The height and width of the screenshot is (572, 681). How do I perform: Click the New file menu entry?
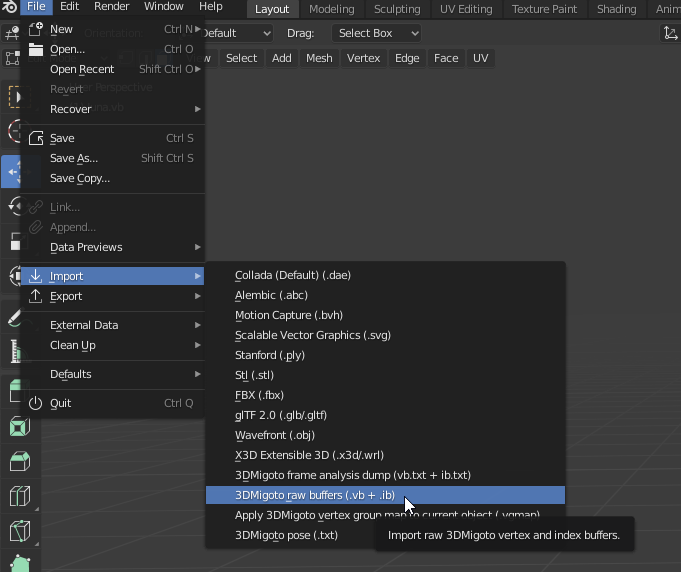click(x=112, y=29)
